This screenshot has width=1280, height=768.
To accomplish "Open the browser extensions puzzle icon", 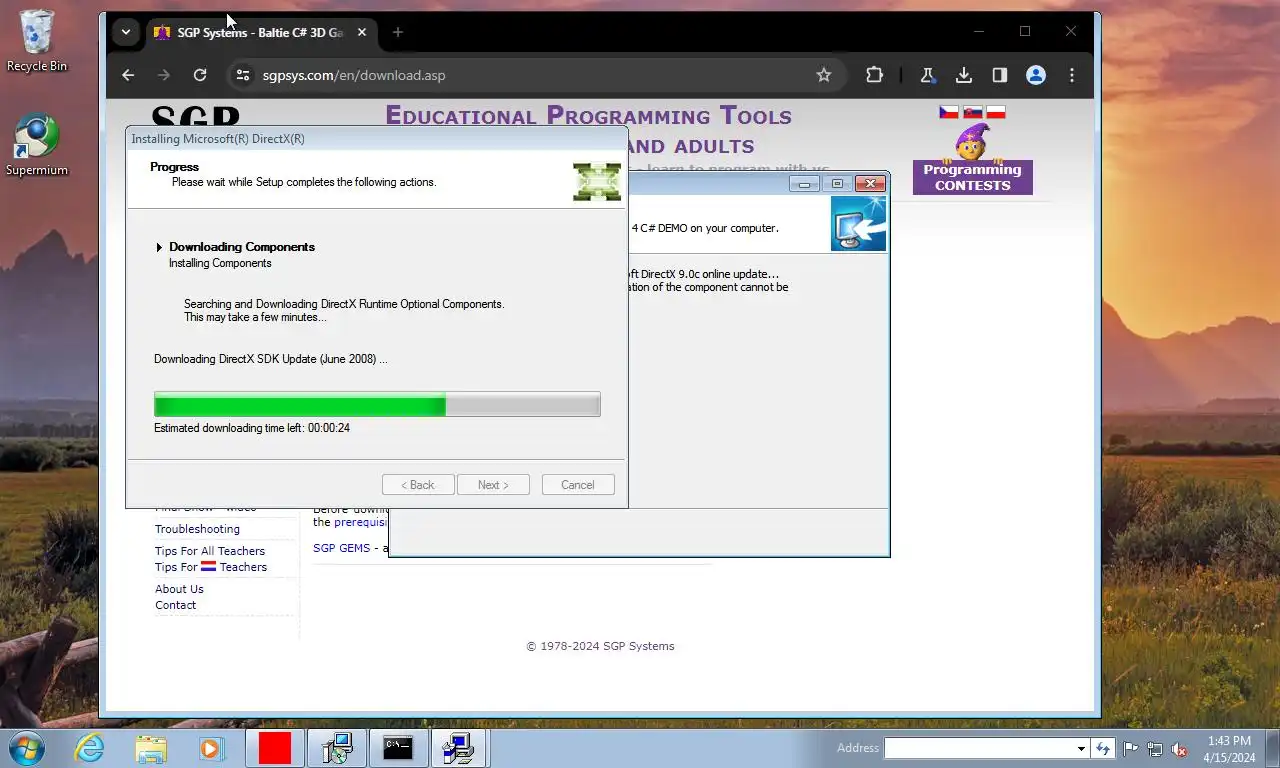I will (x=874, y=75).
